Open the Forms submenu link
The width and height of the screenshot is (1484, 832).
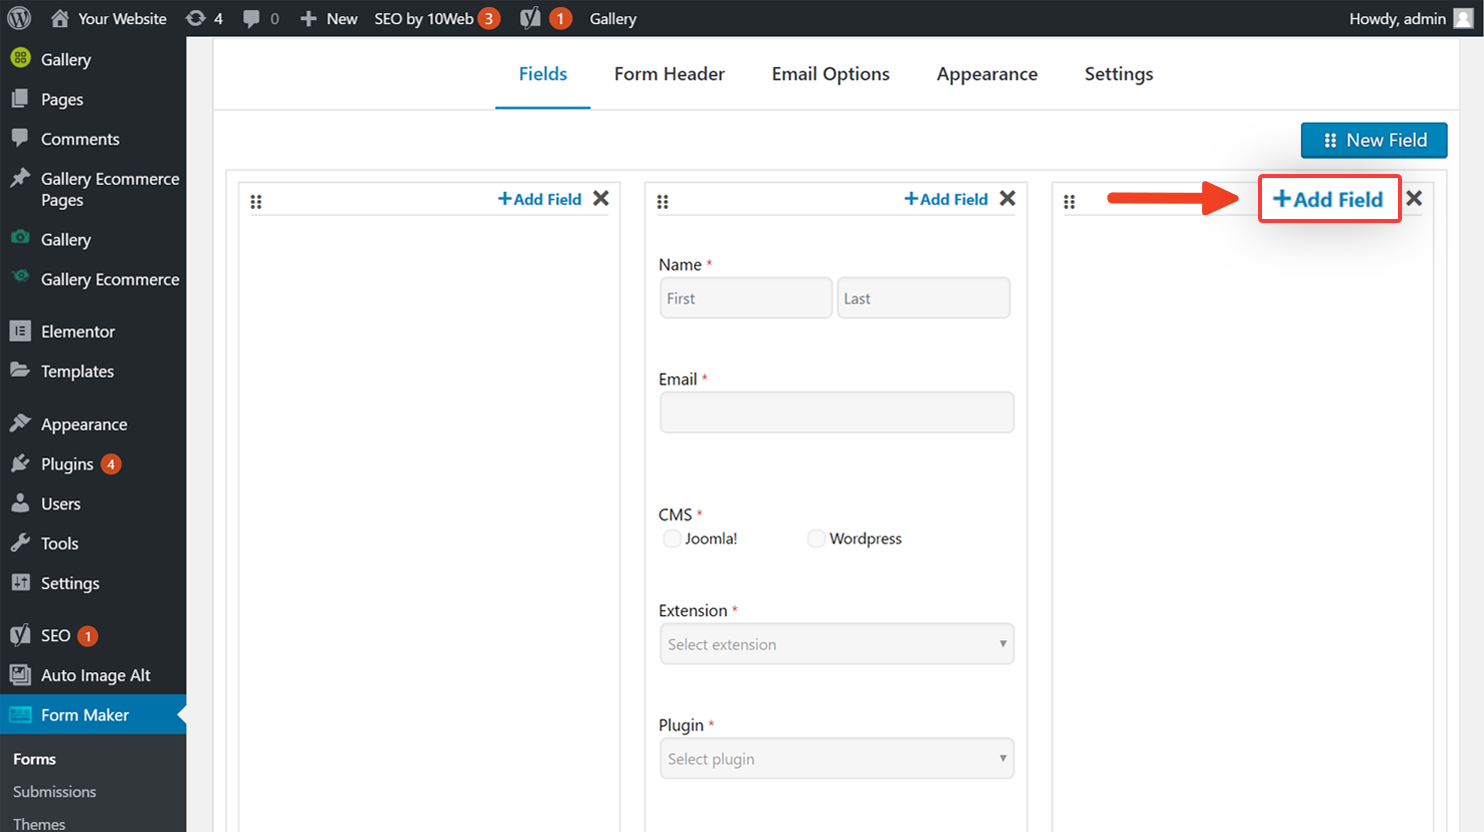point(34,759)
